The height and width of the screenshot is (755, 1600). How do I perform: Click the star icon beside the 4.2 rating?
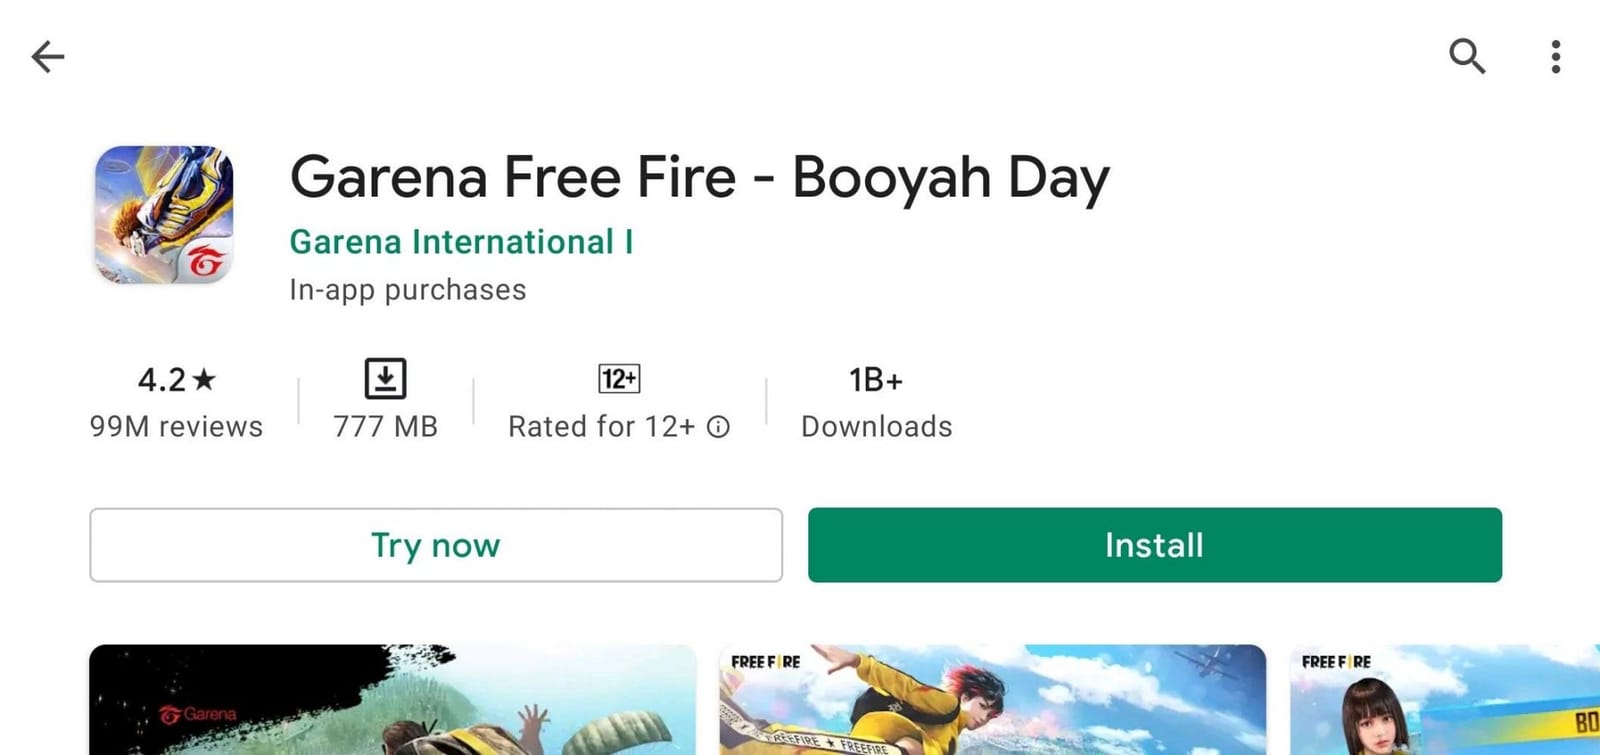[203, 379]
